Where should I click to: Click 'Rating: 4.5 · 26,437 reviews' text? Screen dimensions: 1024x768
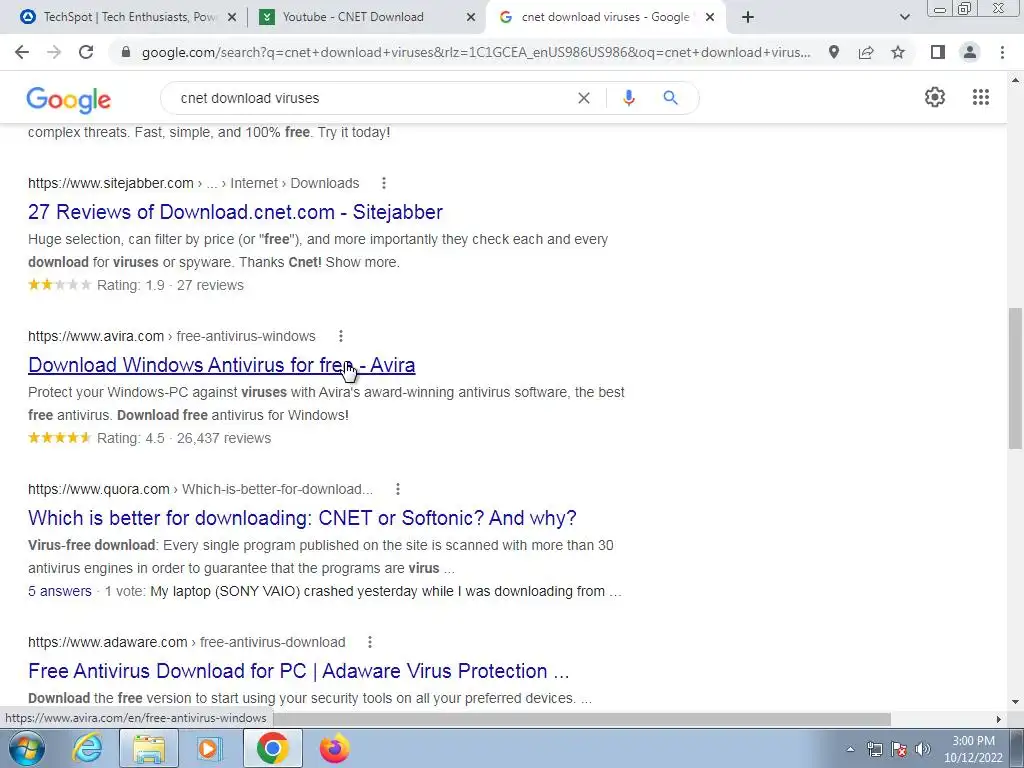(184, 438)
